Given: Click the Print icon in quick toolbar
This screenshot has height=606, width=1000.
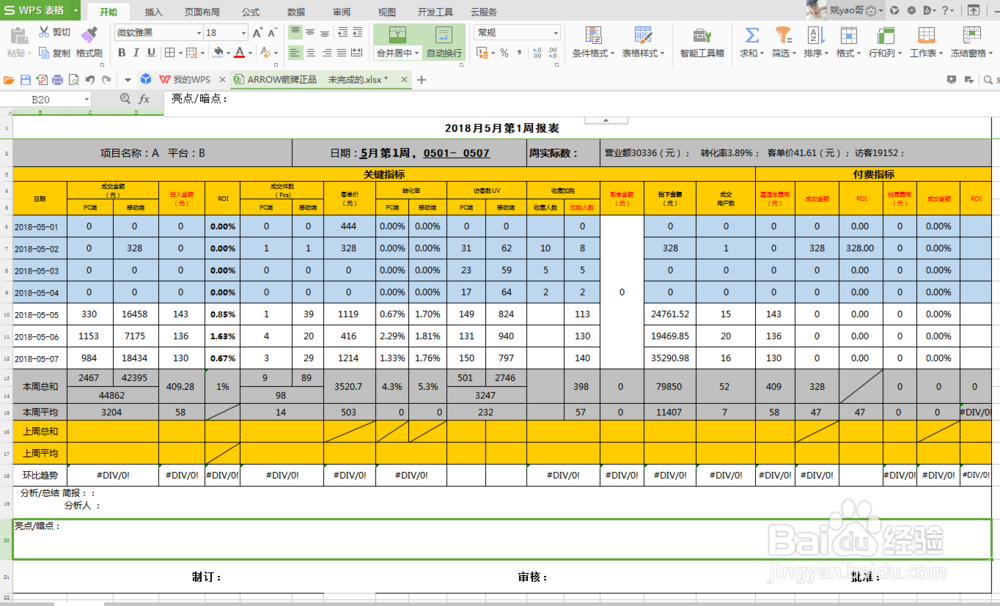Looking at the screenshot, I should (58, 80).
